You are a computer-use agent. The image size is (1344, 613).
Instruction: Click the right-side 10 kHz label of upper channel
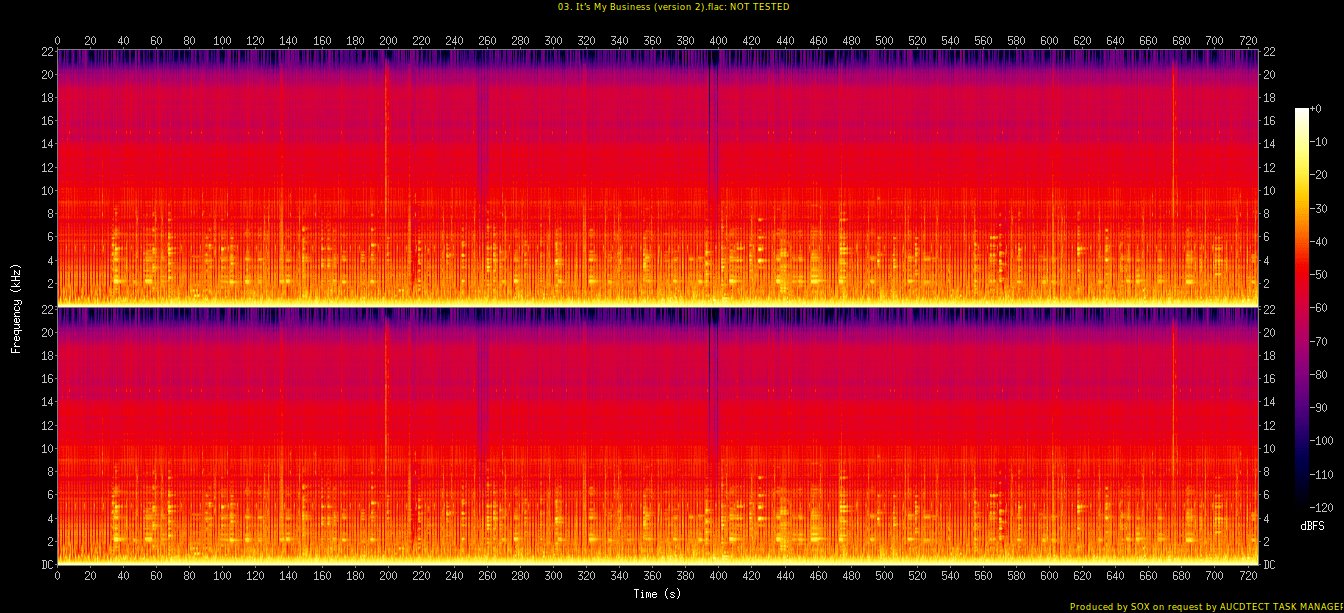pos(1268,190)
